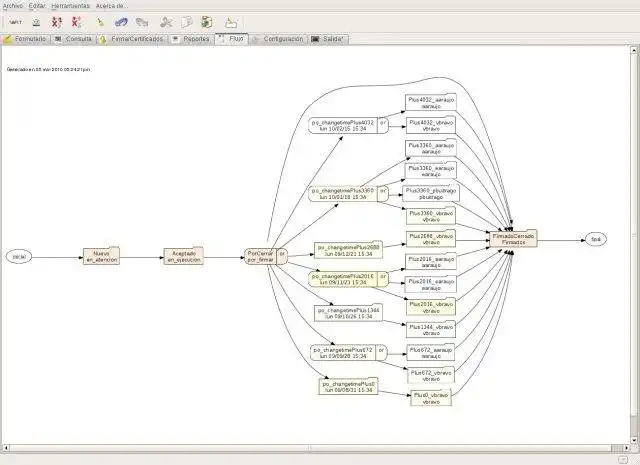The image size is (640, 465).
Task: Select the Aceptado en_ejecucion node
Action: click(x=184, y=256)
